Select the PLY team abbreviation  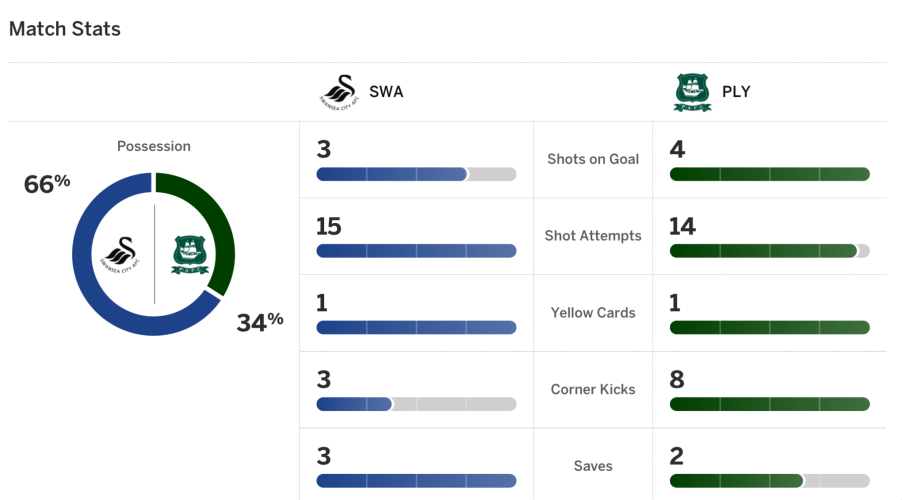736,92
